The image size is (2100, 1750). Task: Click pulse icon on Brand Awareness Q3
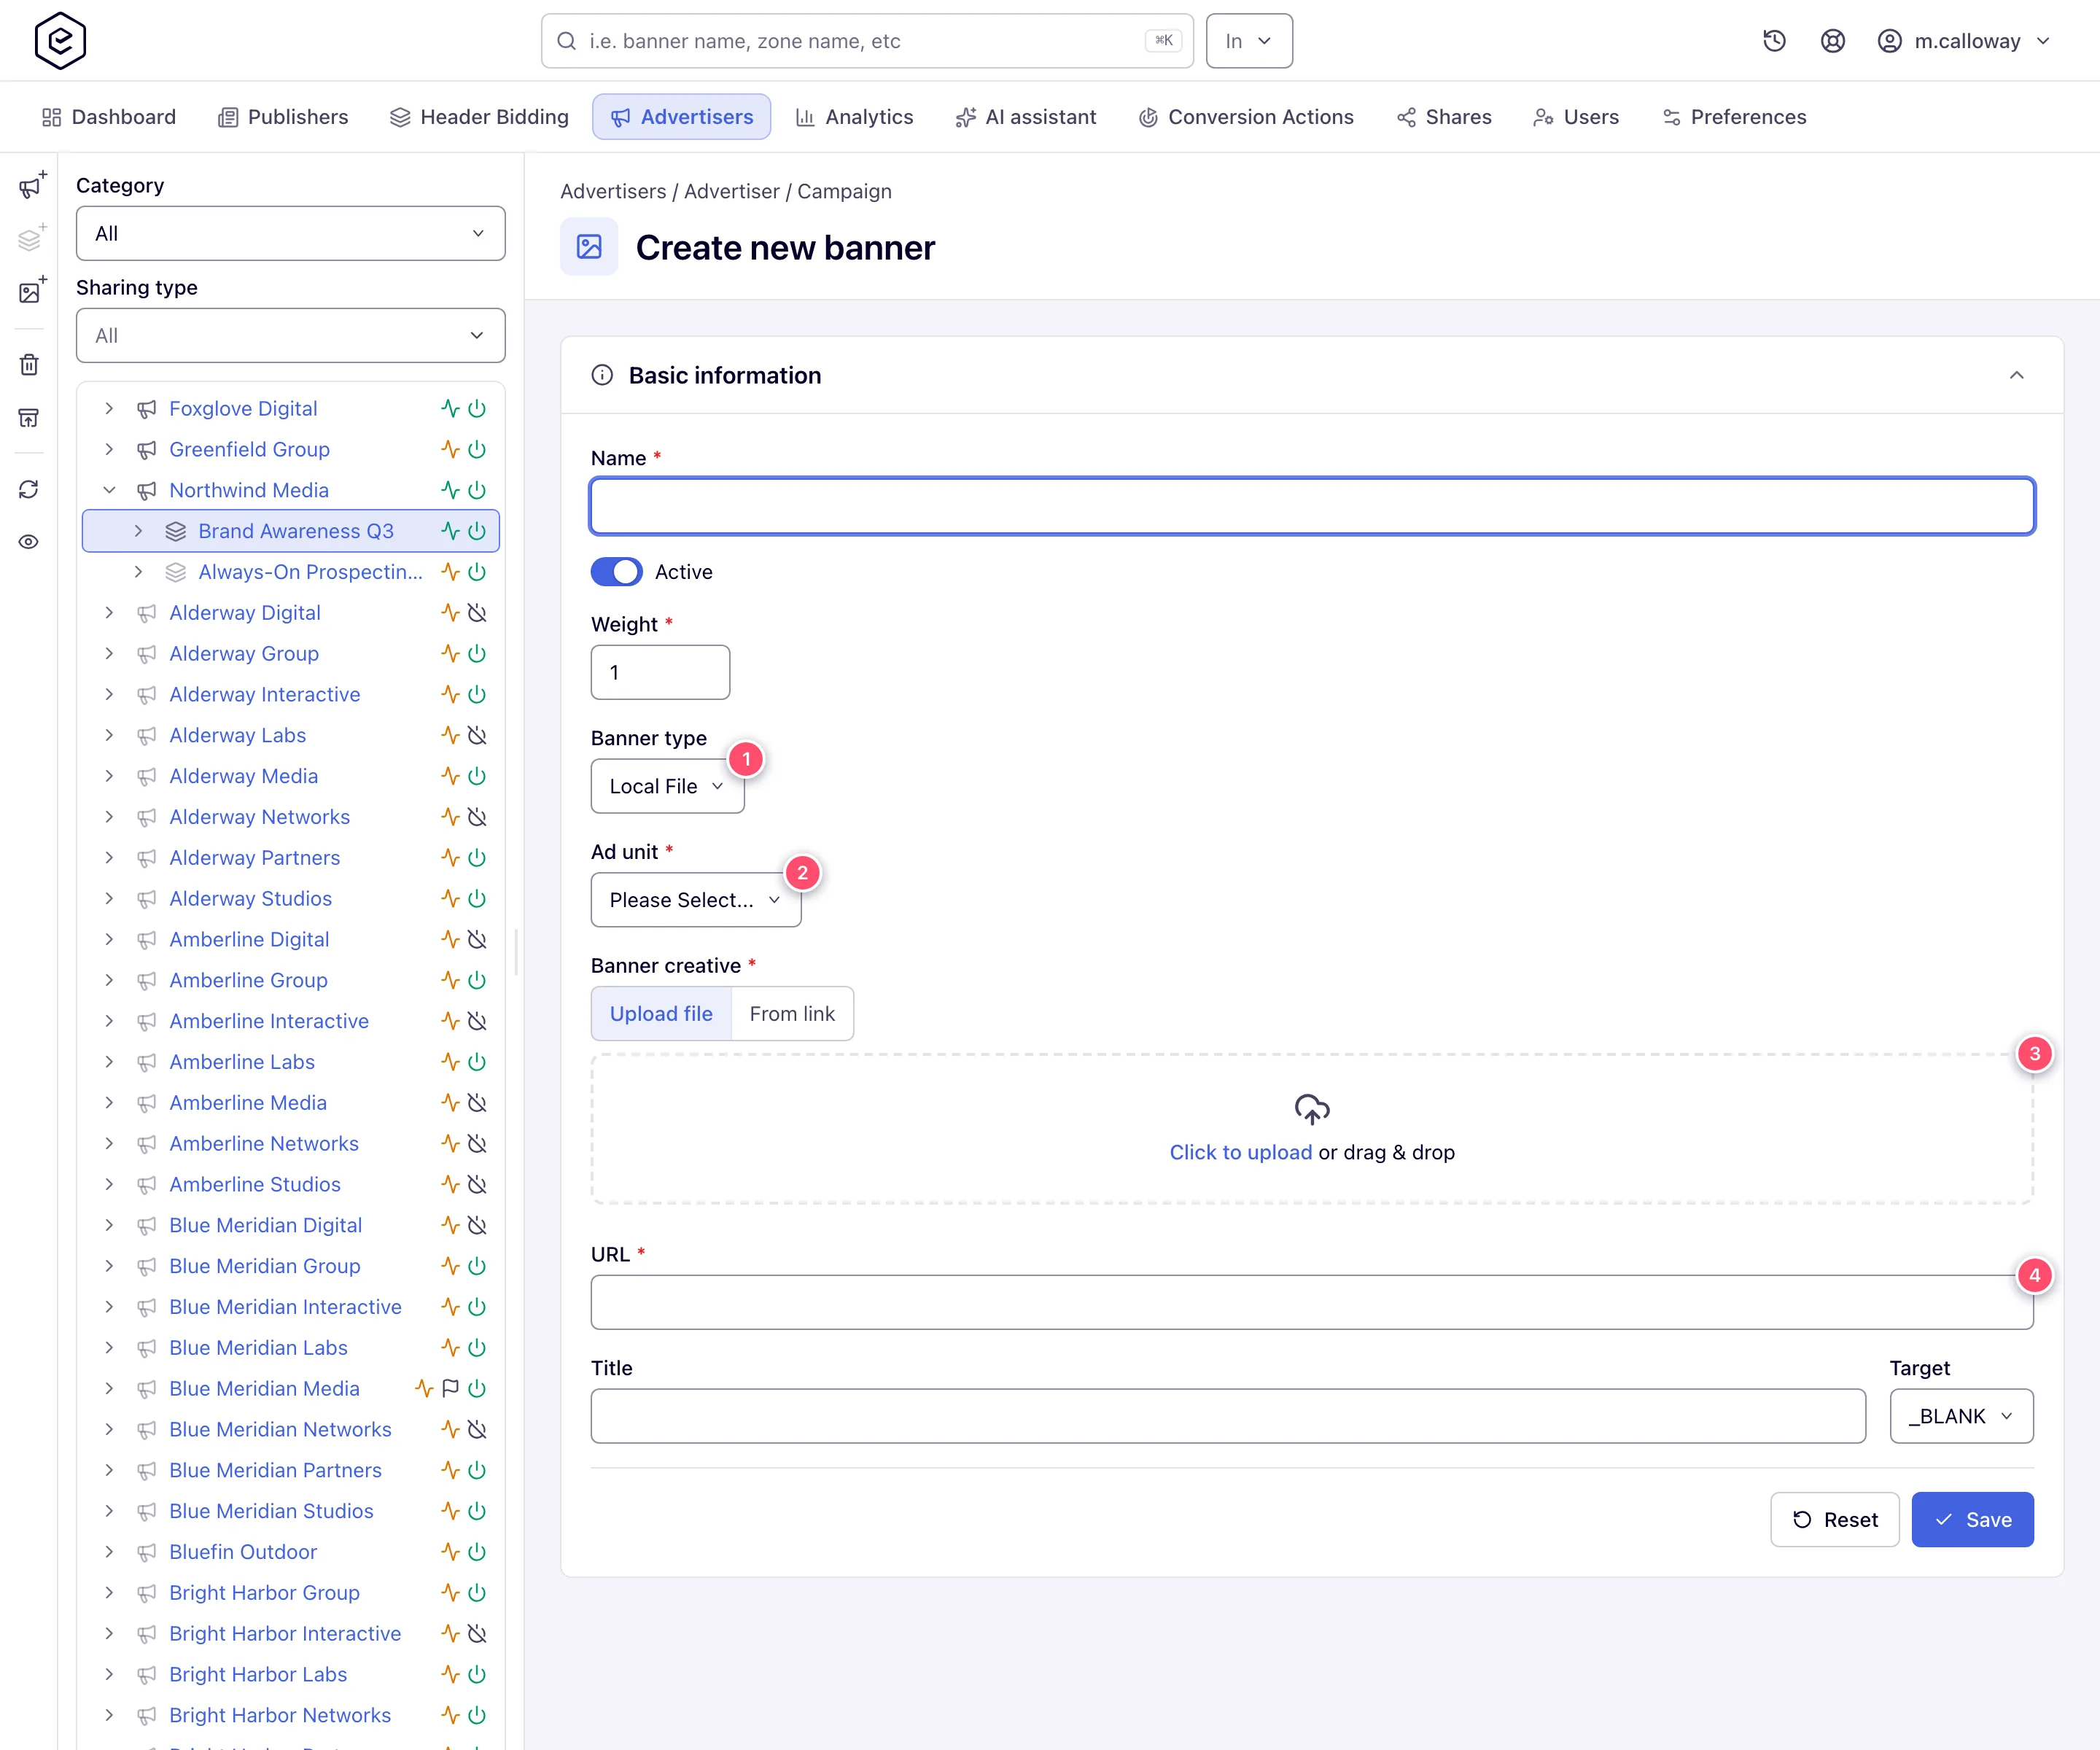(x=450, y=531)
